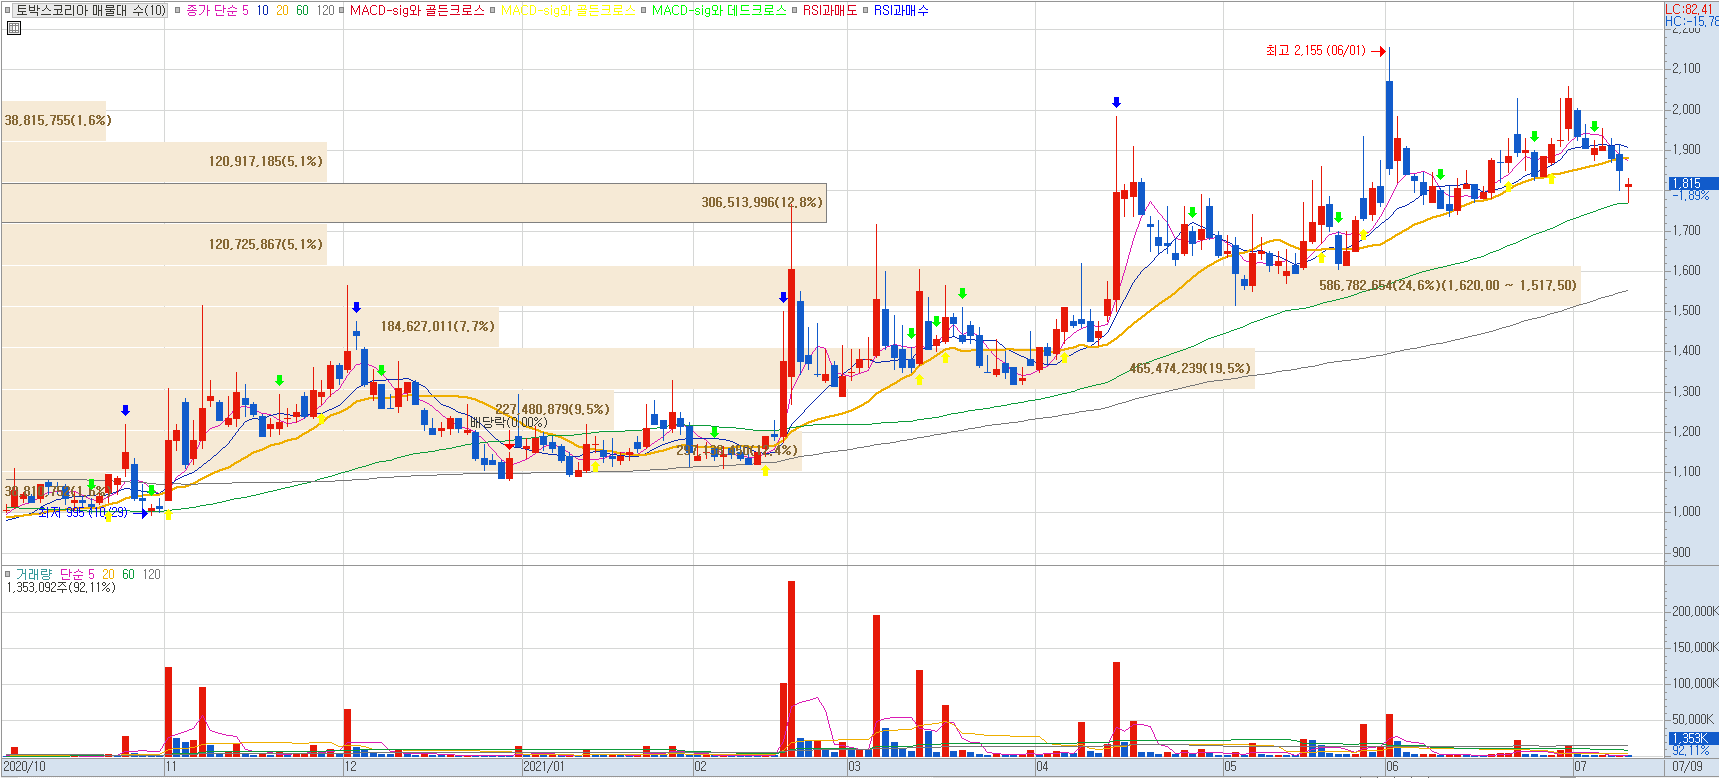Select volume profile bar 465,474,239(19.5%)
This screenshot has height=778, width=1719.
click(x=627, y=368)
